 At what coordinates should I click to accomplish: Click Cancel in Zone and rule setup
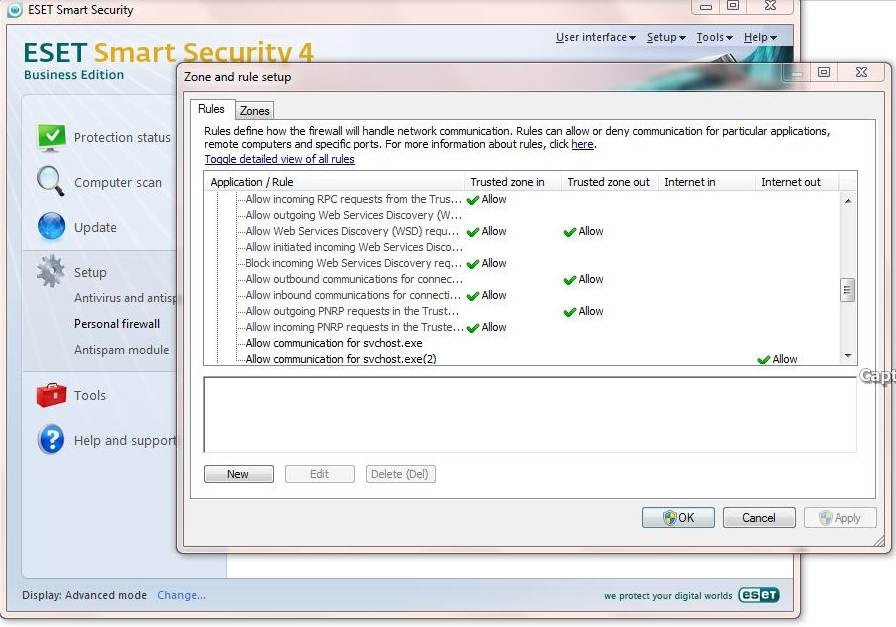pyautogui.click(x=759, y=517)
